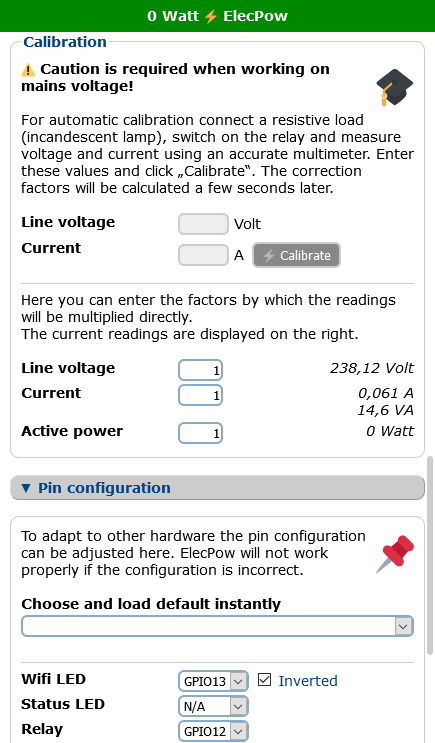The image size is (435, 743).
Task: Click the 0 Watt ElecPow header title
Action: pyautogui.click(x=218, y=16)
